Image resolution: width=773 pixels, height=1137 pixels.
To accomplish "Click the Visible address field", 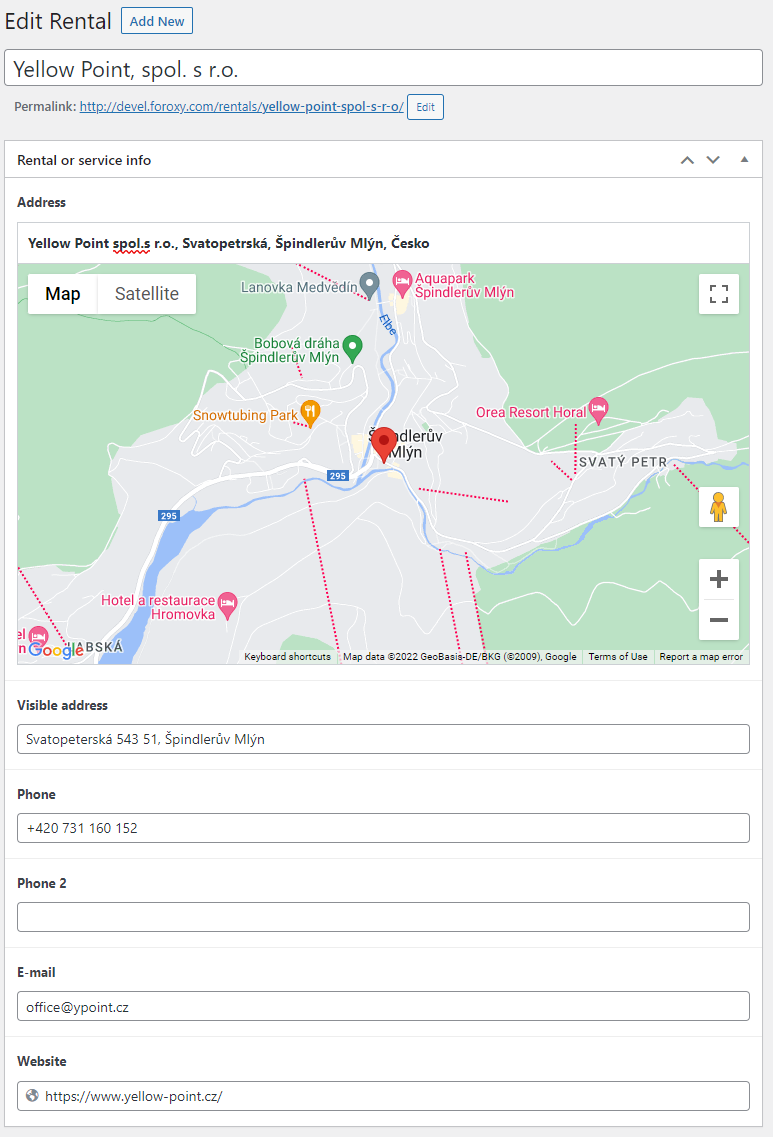I will (383, 739).
